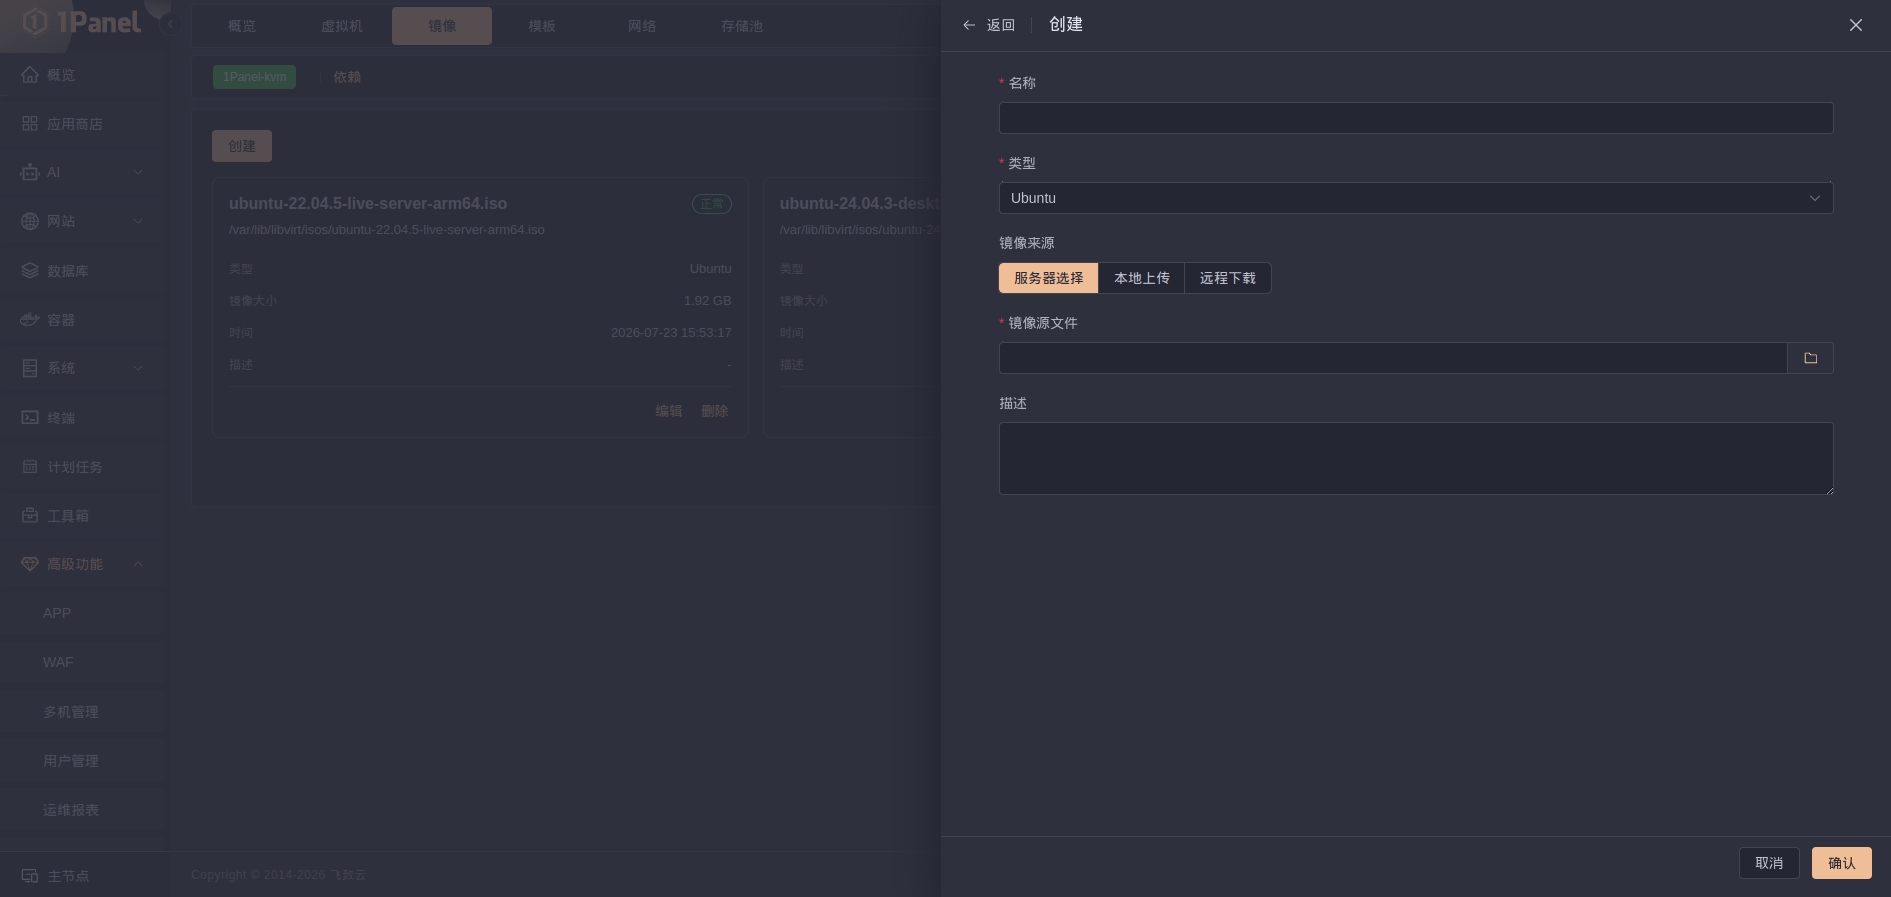The width and height of the screenshot is (1891, 897).
Task: Select 本地上传 as image source
Action: (x=1142, y=278)
